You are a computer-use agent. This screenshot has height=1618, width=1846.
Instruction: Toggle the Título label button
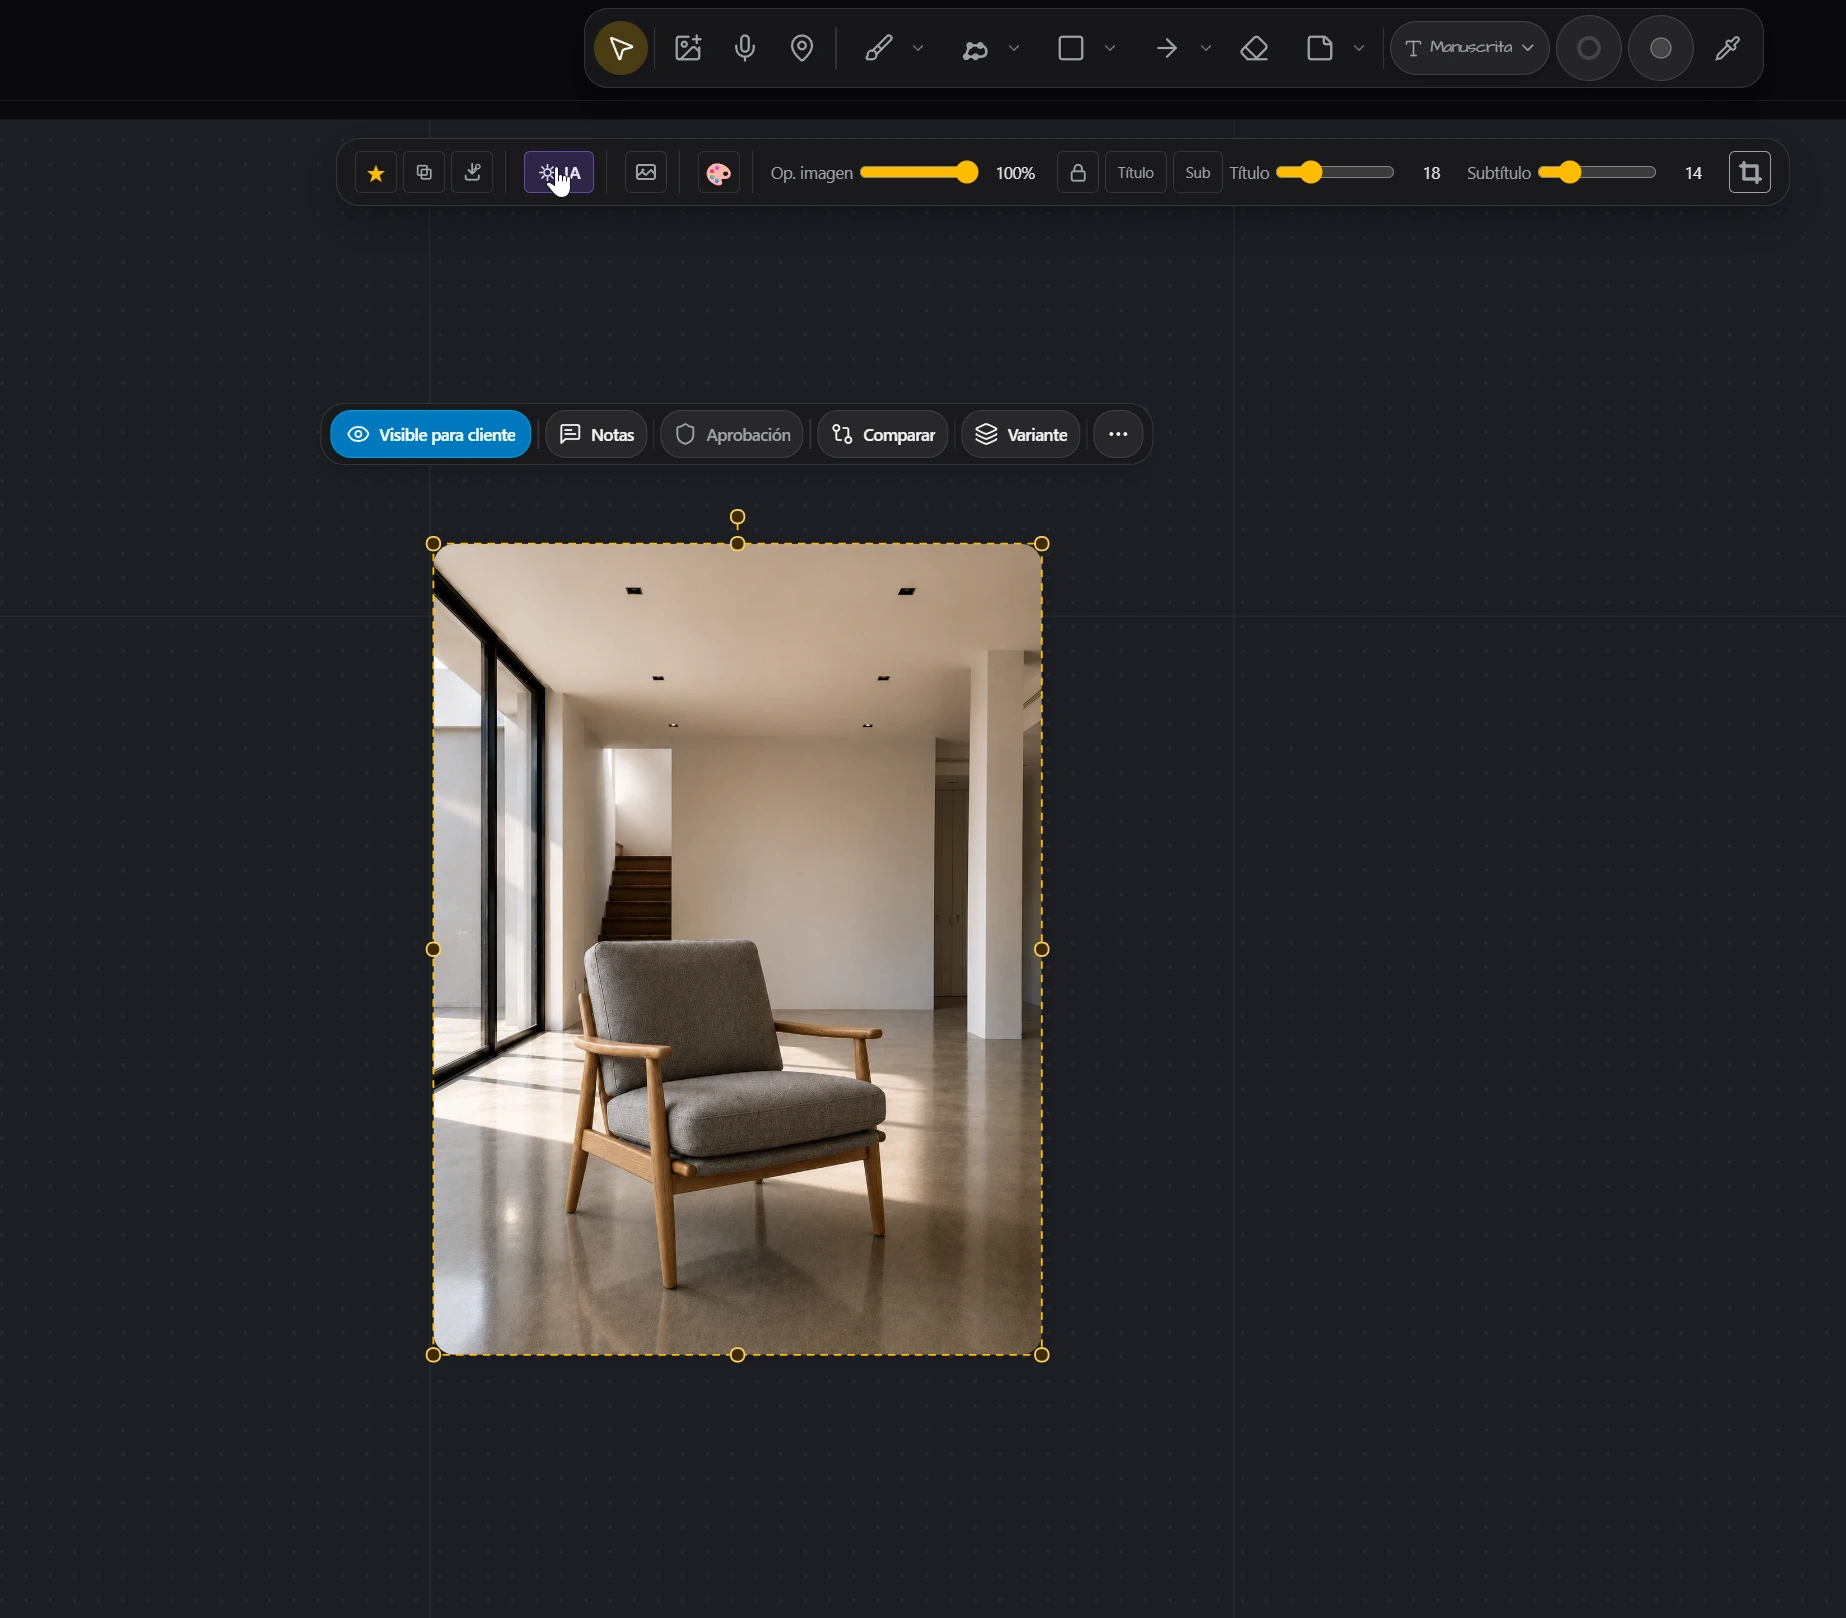1135,173
